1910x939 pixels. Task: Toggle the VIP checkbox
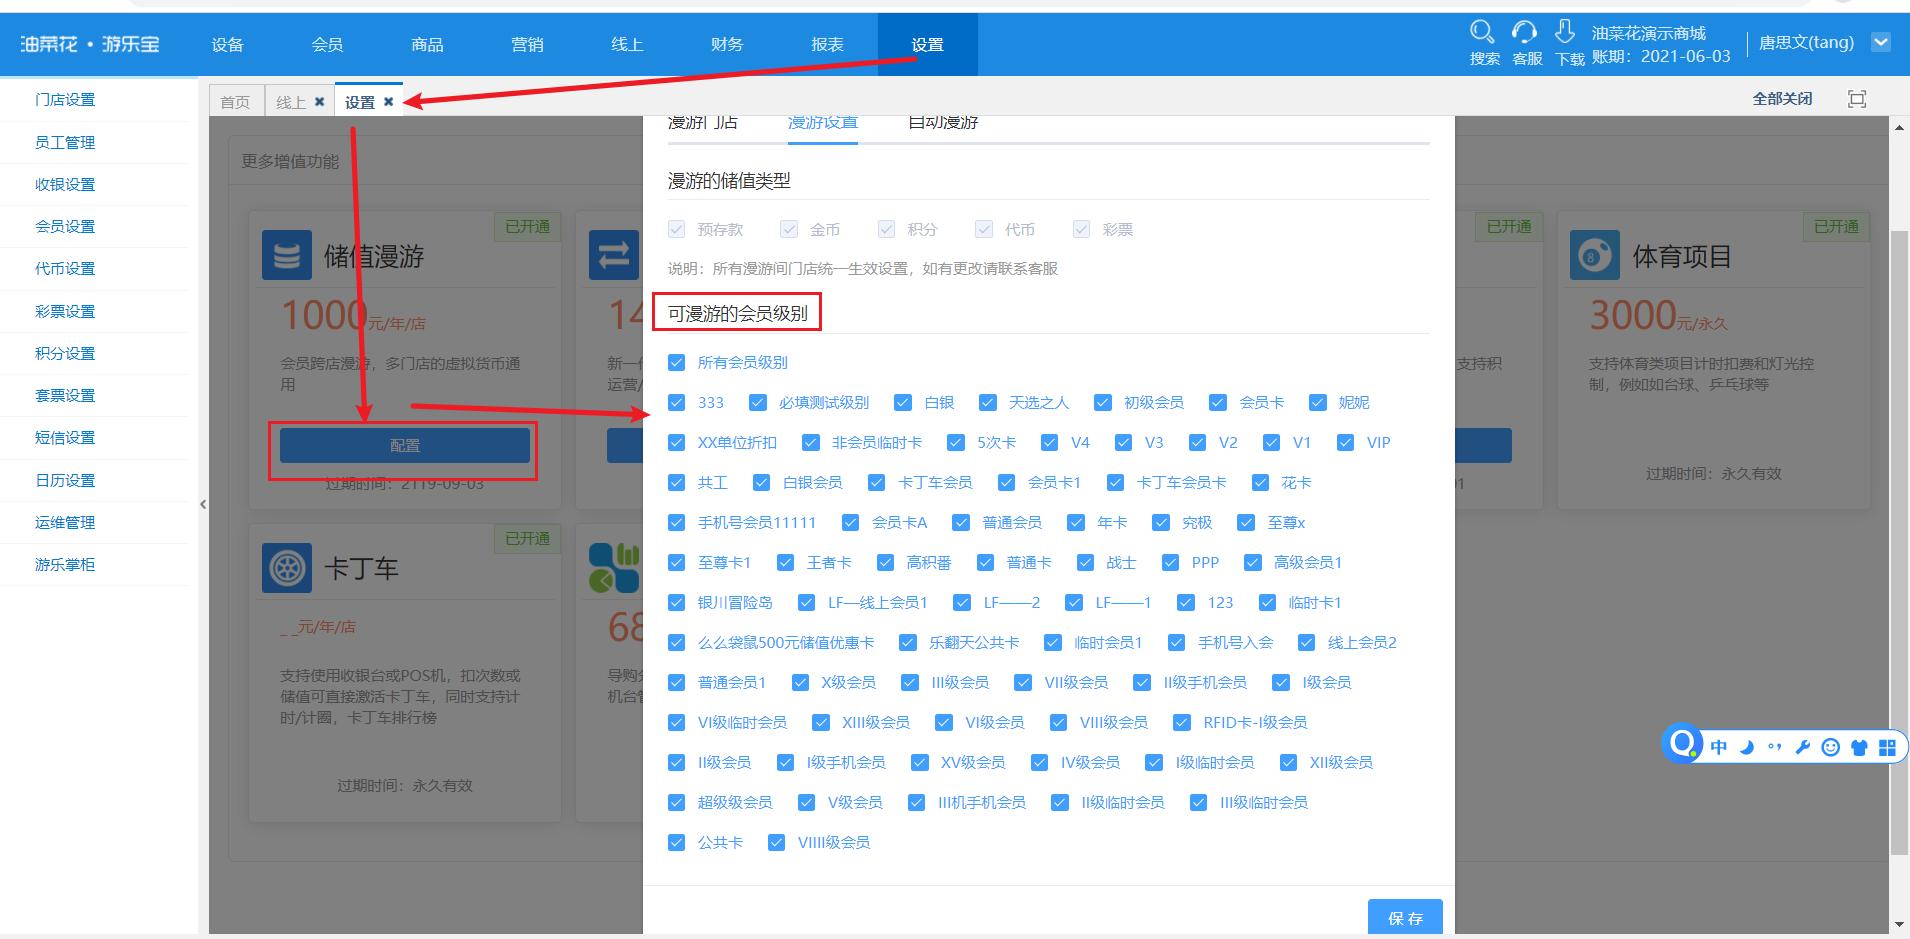pyautogui.click(x=1346, y=442)
